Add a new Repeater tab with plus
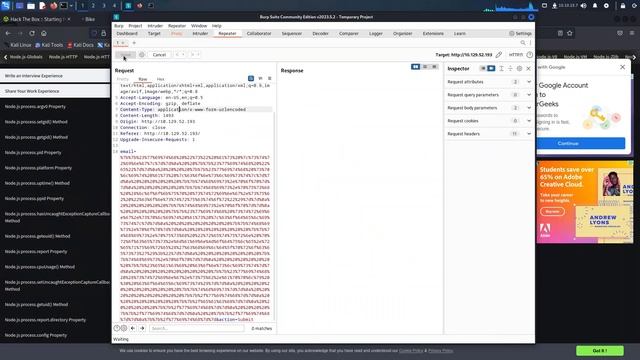 pyautogui.click(x=134, y=42)
